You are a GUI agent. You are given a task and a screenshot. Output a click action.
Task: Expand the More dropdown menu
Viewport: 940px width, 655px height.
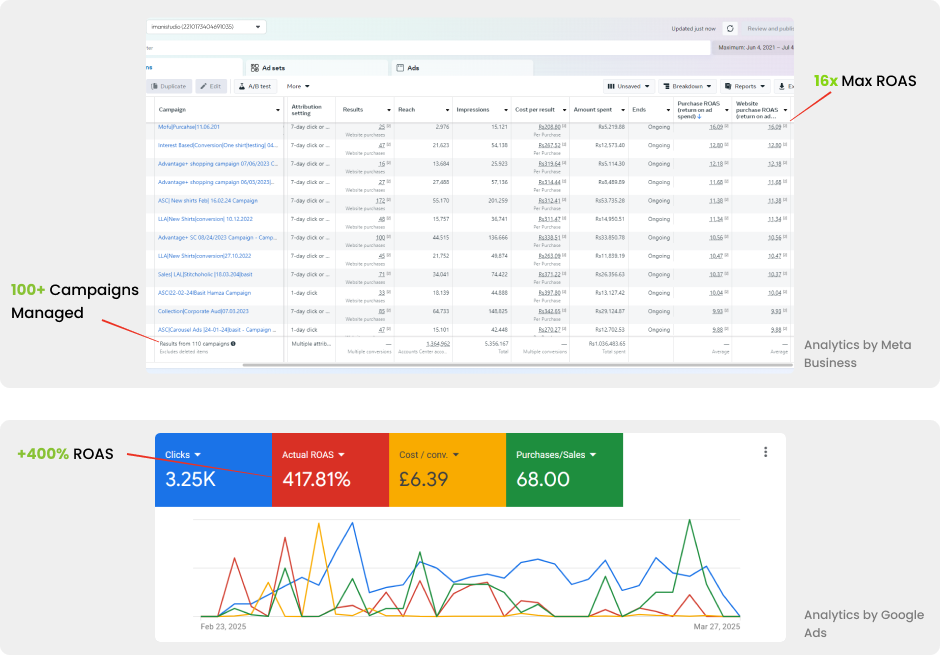[298, 87]
